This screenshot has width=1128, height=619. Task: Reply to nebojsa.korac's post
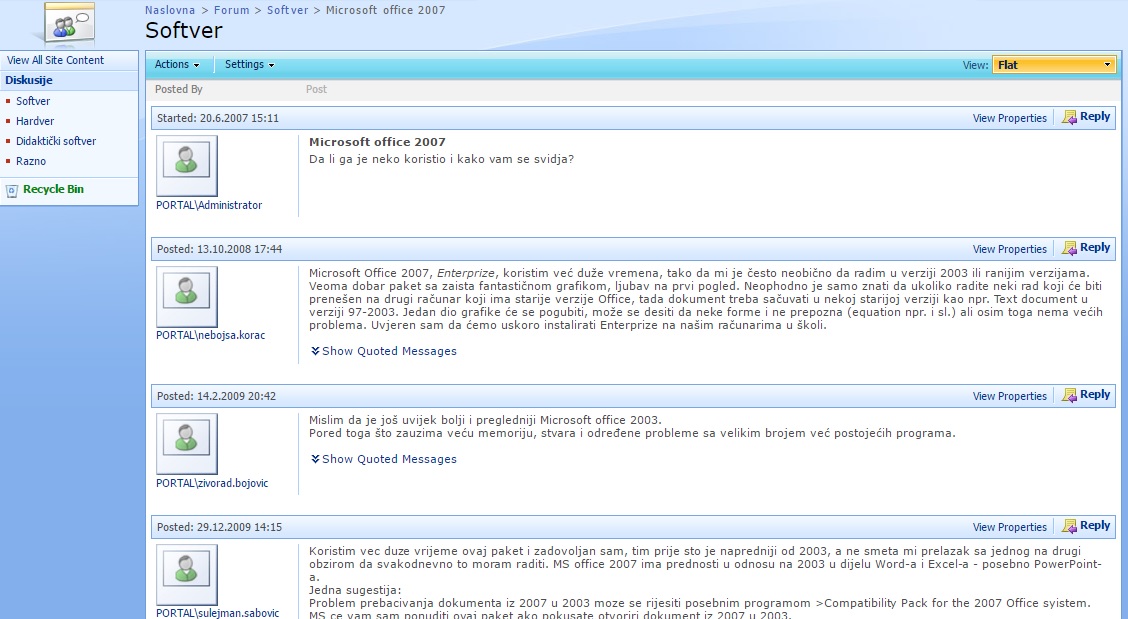tap(1095, 248)
